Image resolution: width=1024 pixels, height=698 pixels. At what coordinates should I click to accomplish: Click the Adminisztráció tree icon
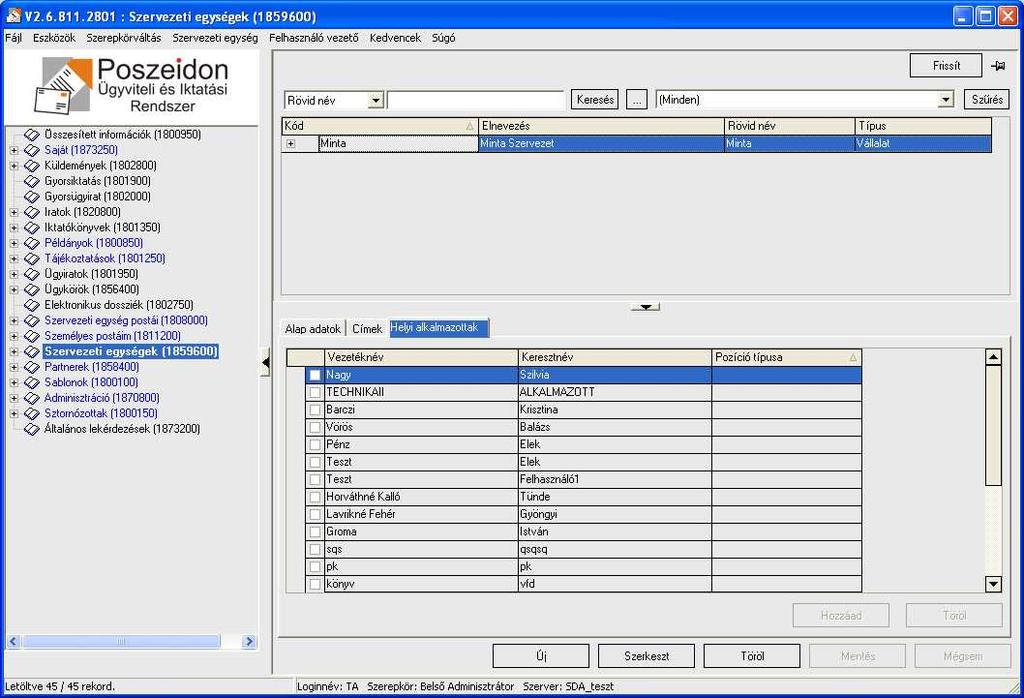pyautogui.click(x=32, y=398)
